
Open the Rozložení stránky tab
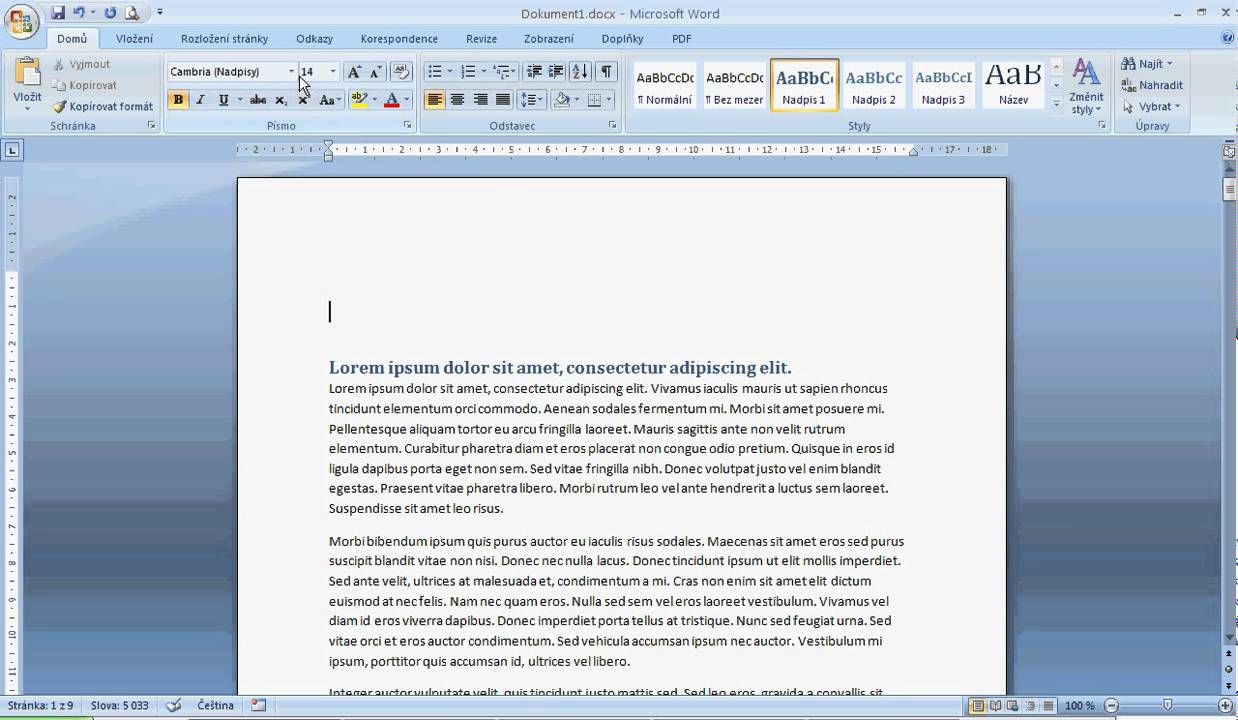224,39
